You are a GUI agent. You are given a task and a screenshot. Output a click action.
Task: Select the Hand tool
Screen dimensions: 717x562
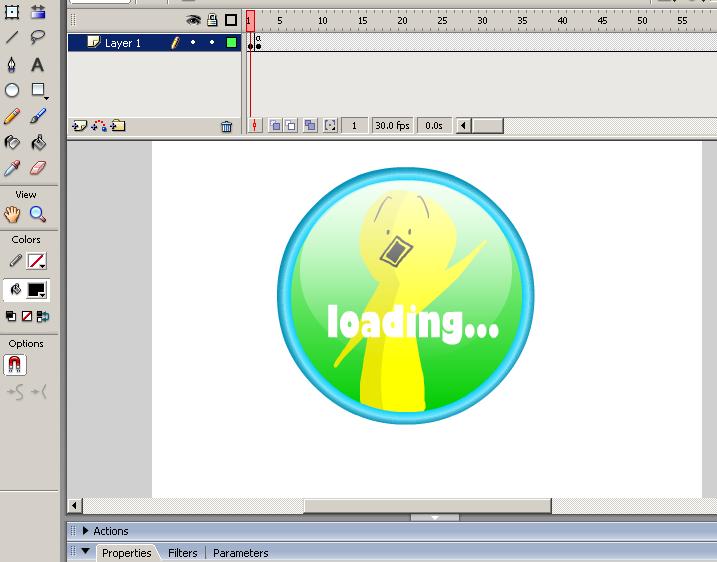click(12, 214)
